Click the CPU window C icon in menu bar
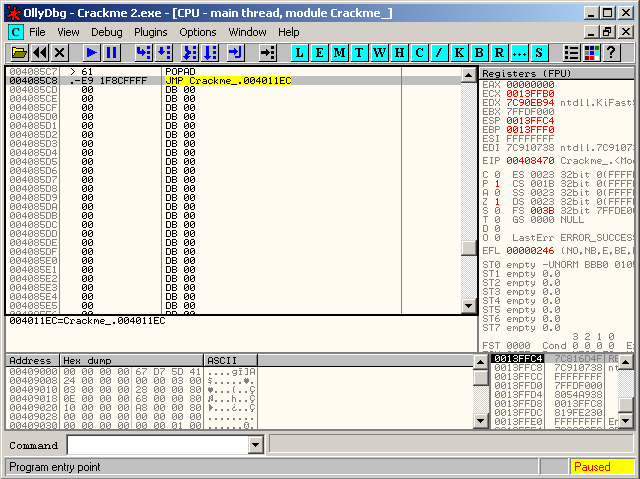 click(16, 32)
